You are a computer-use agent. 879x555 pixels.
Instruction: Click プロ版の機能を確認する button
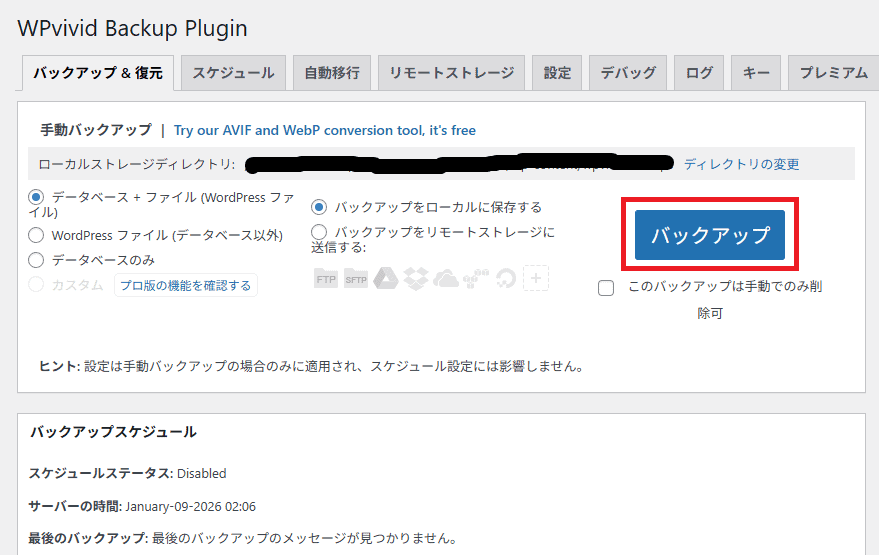click(186, 285)
